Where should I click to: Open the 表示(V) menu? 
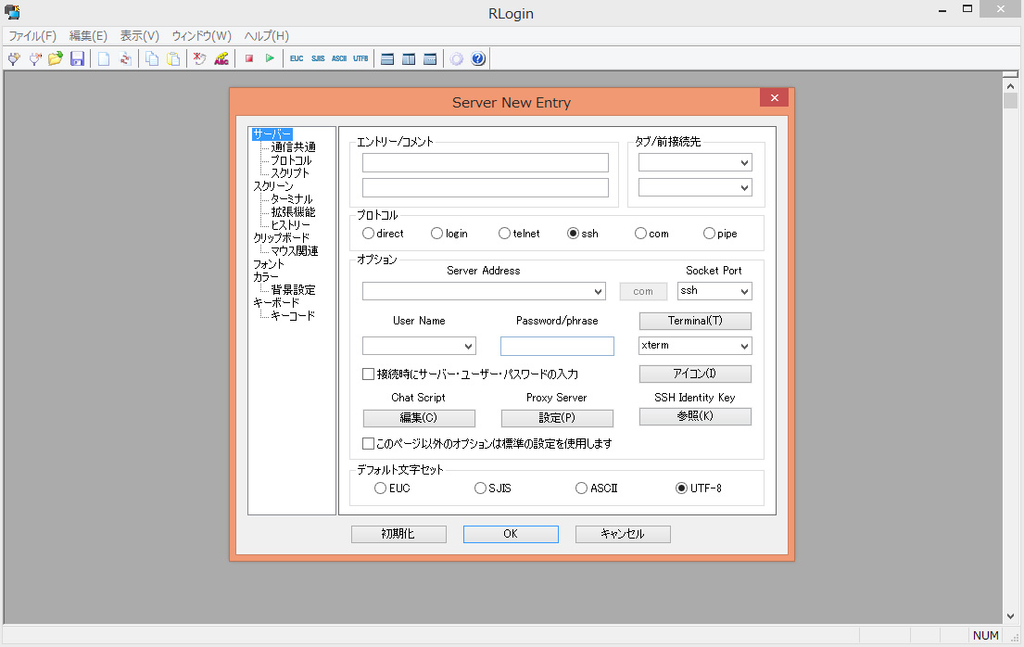click(140, 36)
